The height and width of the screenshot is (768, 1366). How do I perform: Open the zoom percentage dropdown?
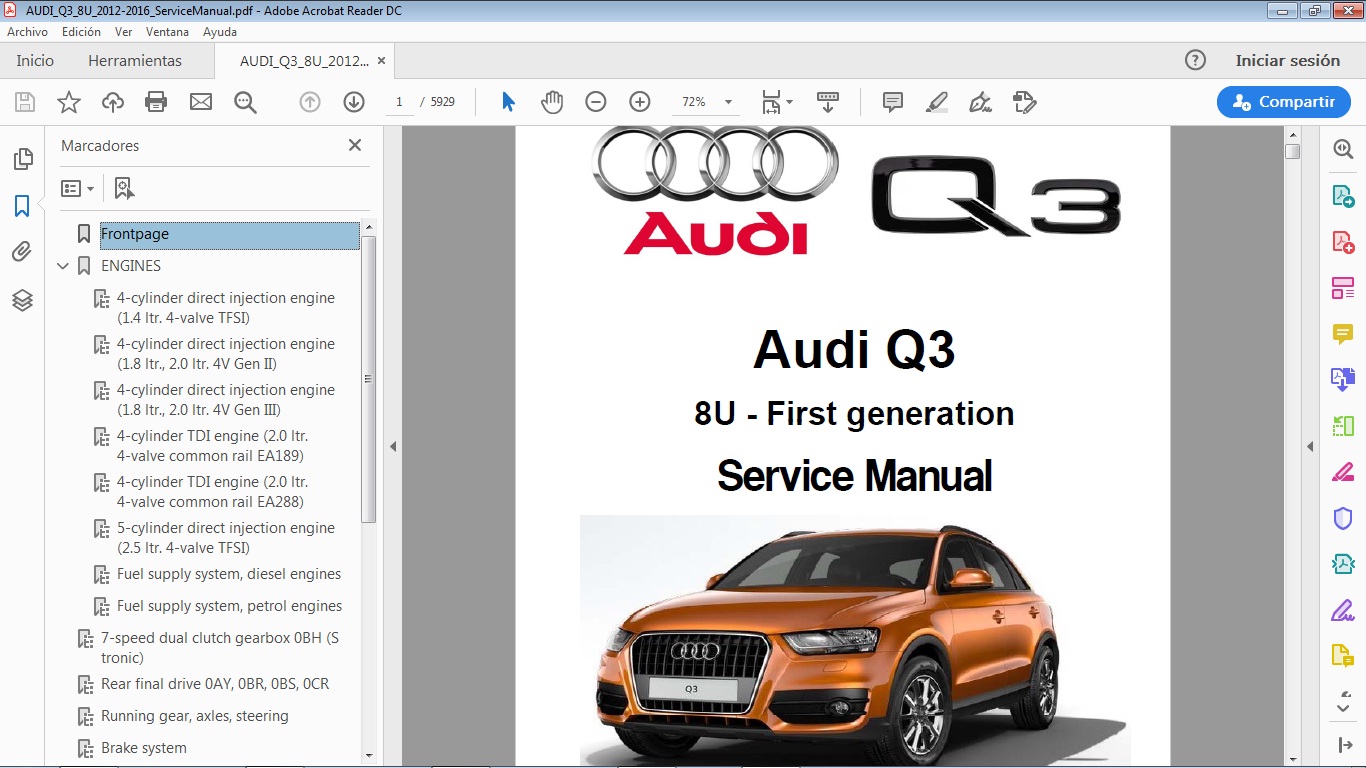click(x=727, y=101)
